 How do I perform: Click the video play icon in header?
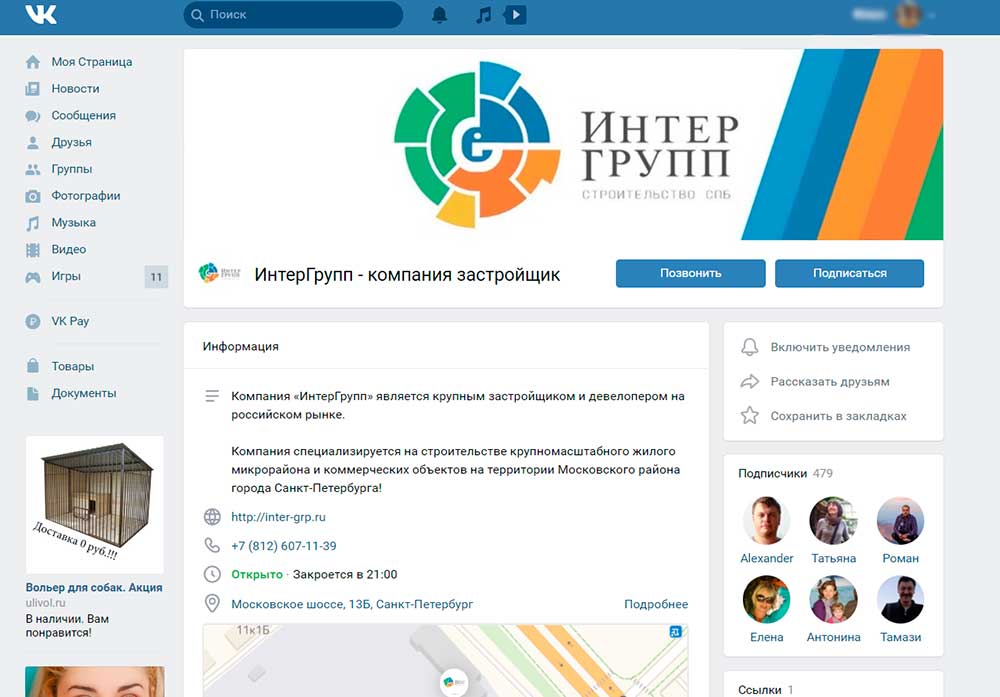coord(515,15)
